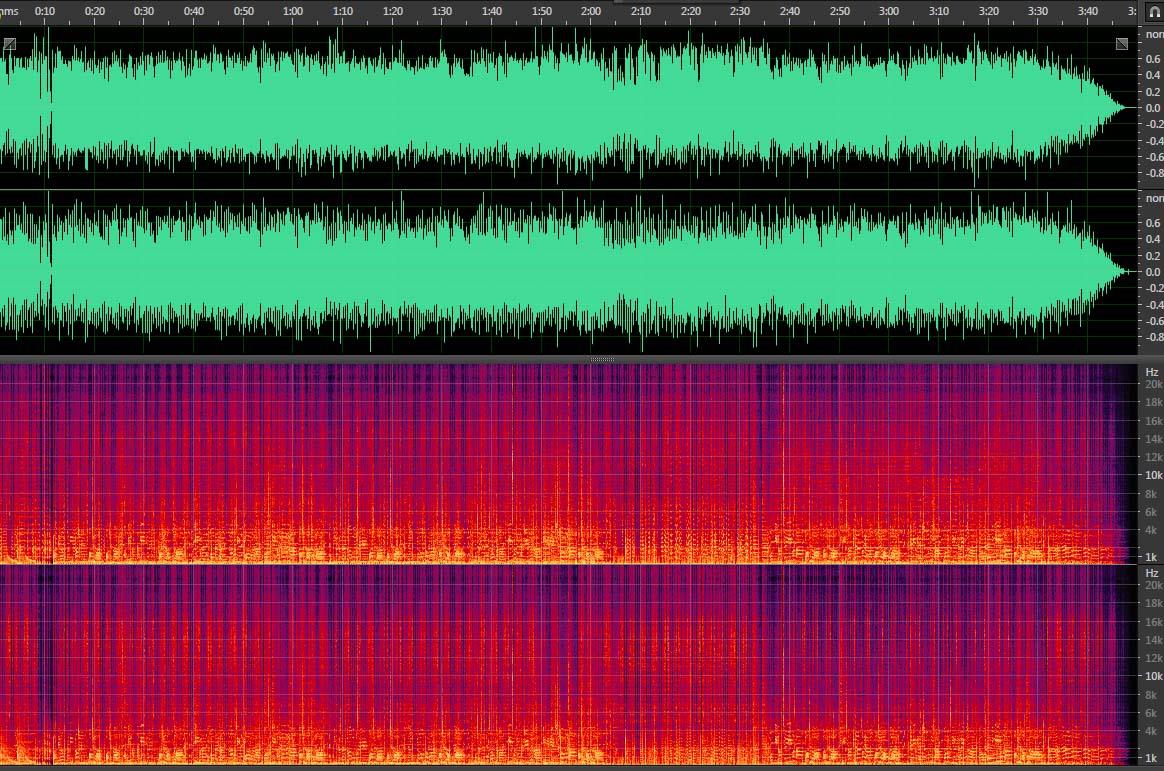This screenshot has height=771, width=1164.
Task: Click the 2:50 mark on time ruler
Action: pyautogui.click(x=840, y=11)
